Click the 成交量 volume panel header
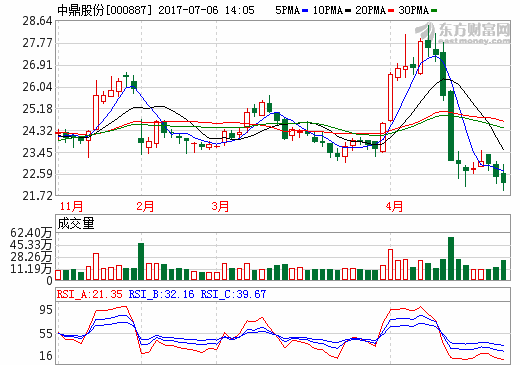The image size is (520, 365). (76, 223)
